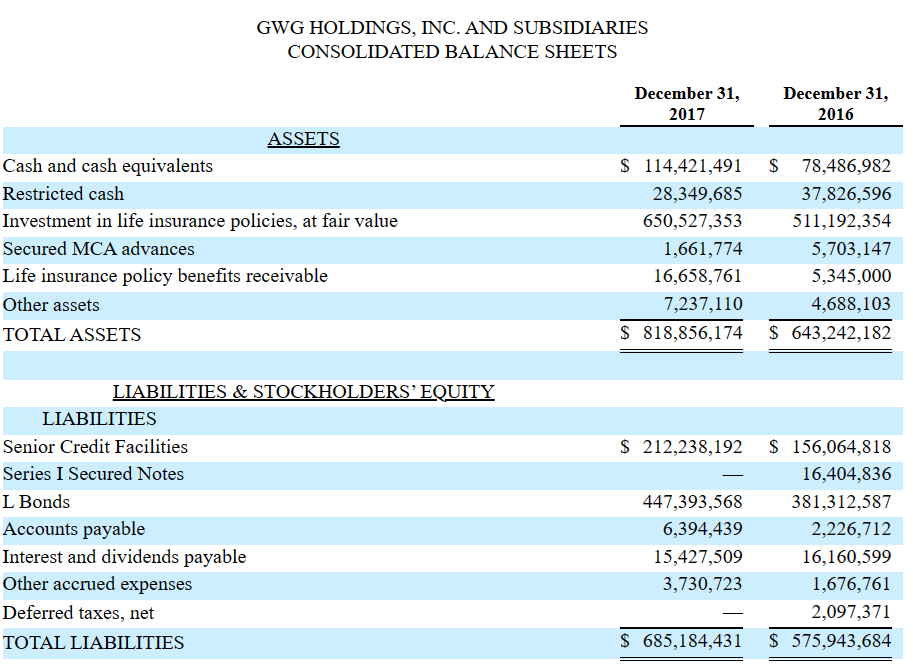Select the value 212,238,192
Viewport: 913px width, 664px height.
click(693, 447)
